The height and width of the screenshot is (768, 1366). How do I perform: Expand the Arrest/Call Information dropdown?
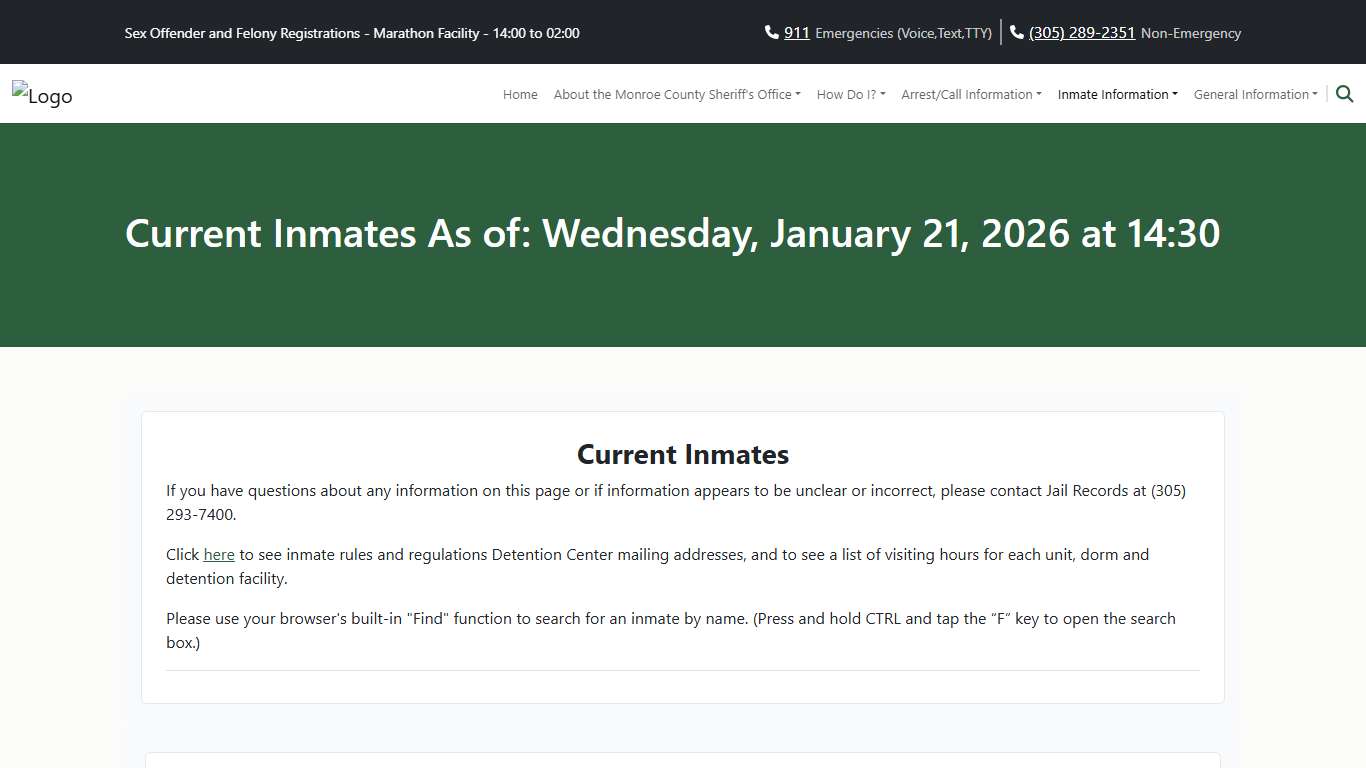(970, 95)
